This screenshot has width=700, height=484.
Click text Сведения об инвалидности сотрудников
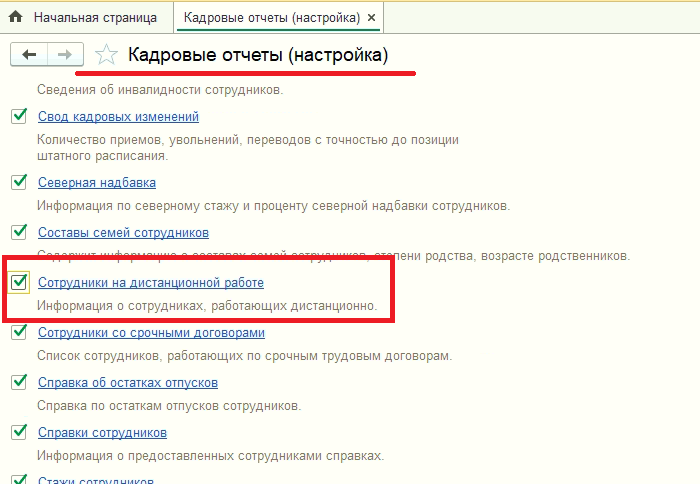coord(160,90)
